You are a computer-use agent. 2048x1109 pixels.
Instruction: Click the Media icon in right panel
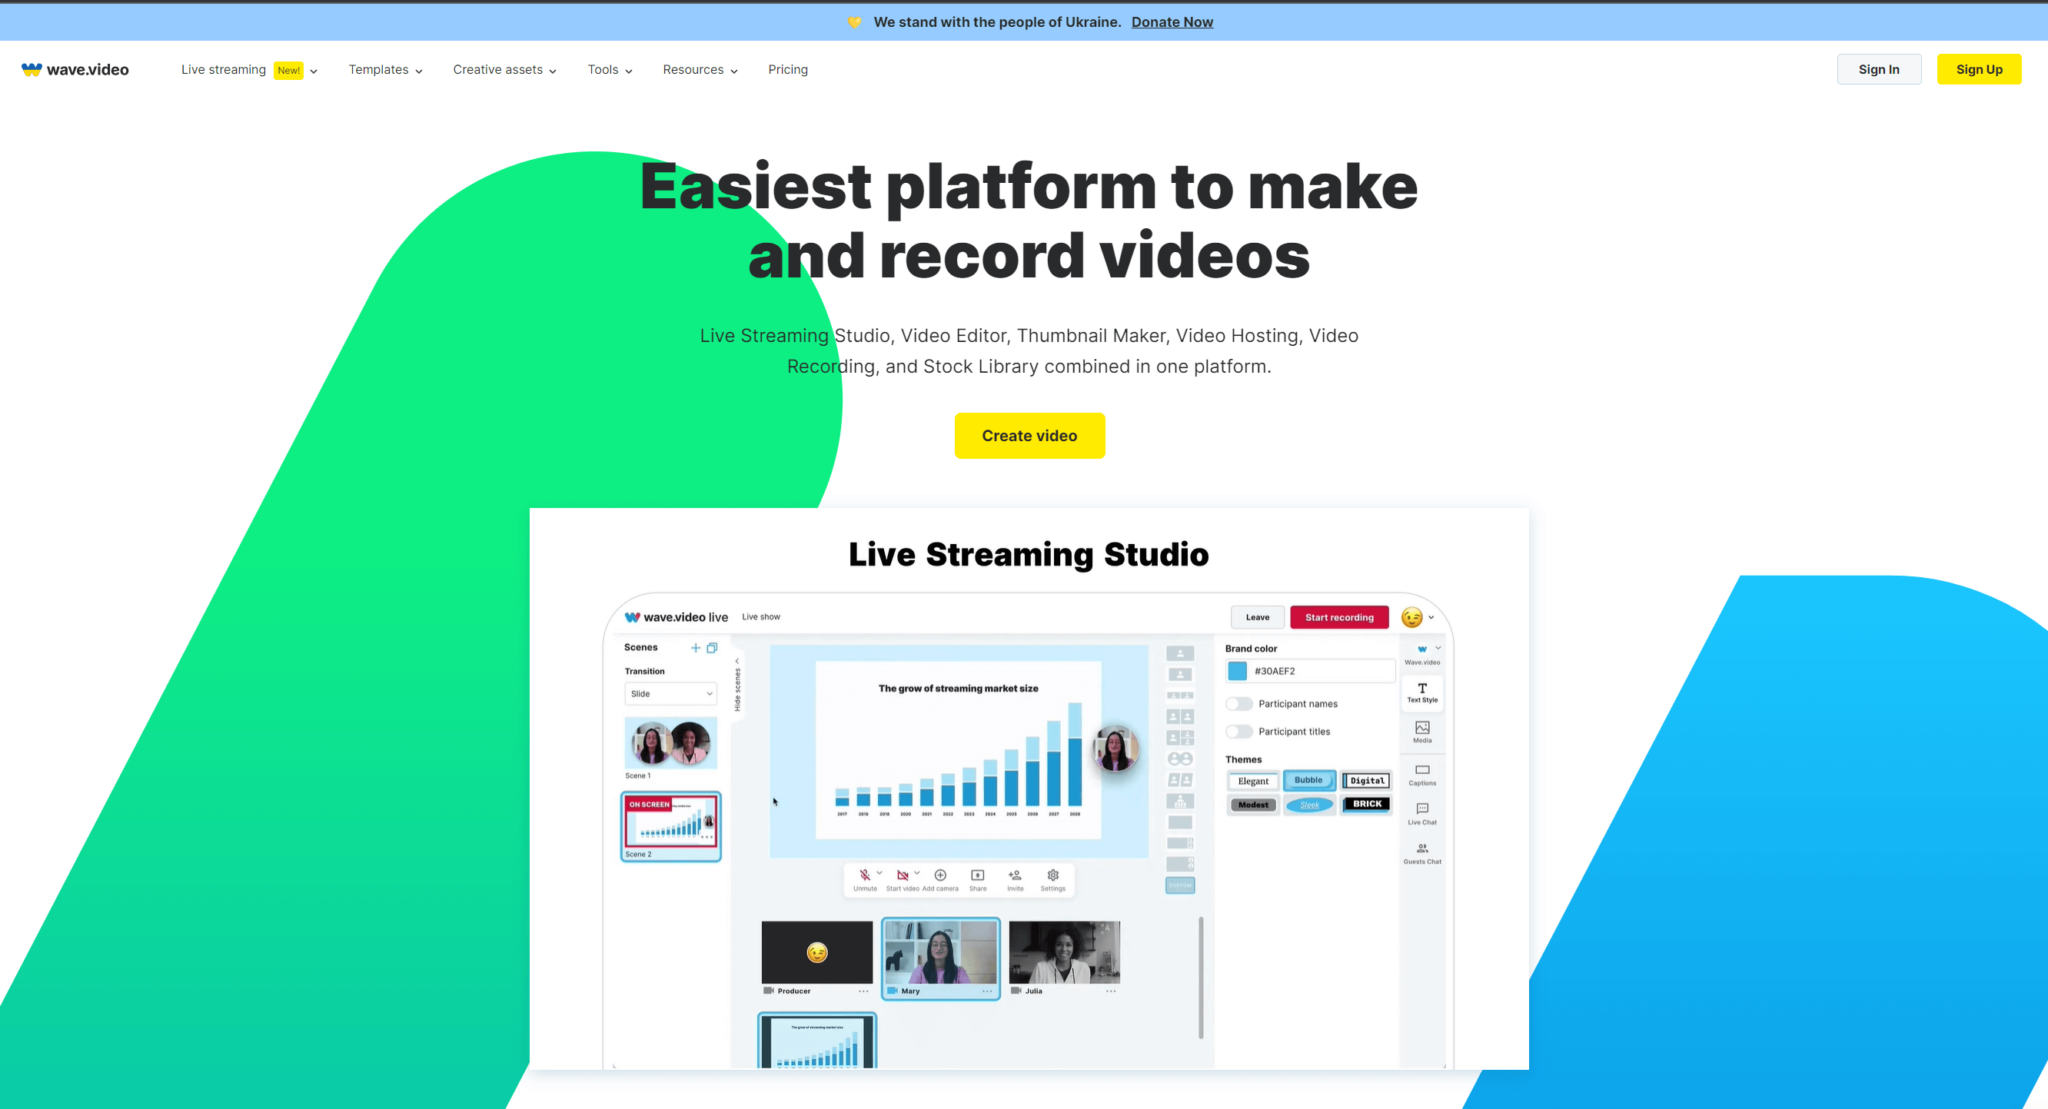pos(1421,732)
